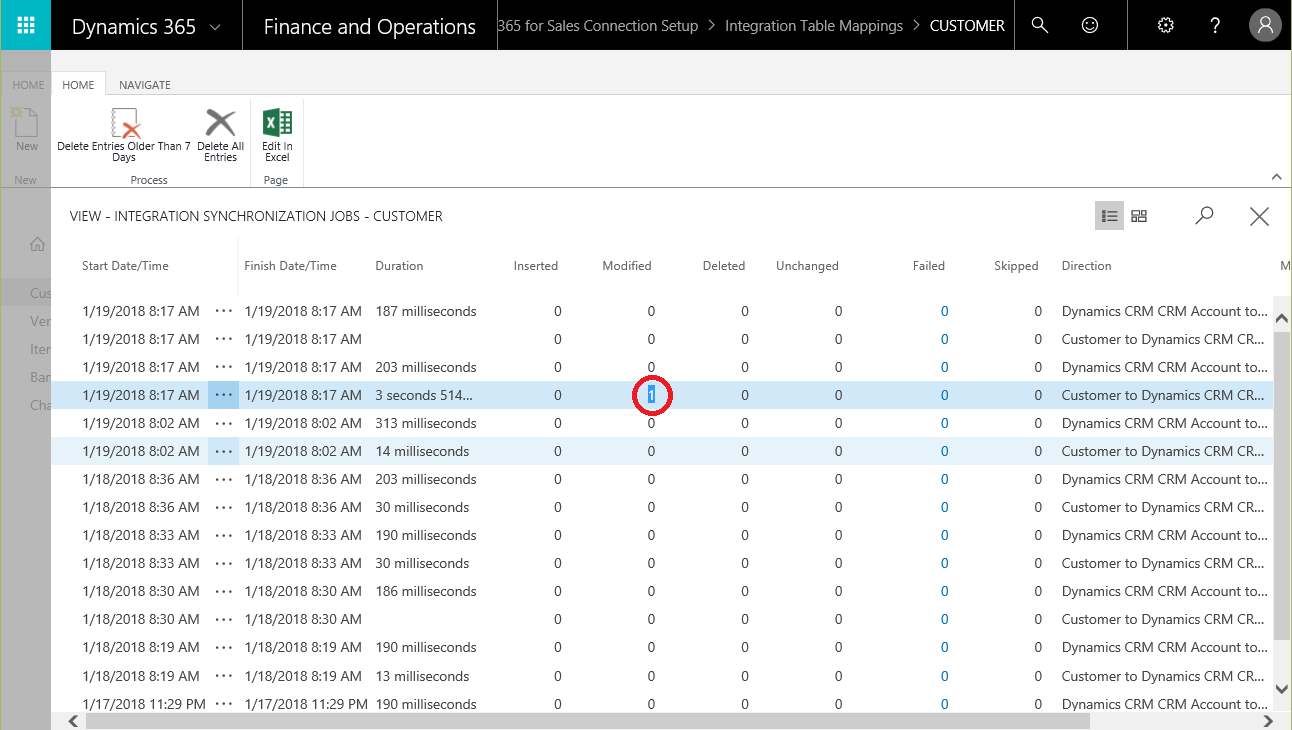Viewport: 1292px width, 730px height.
Task: Click the 1/17/2018 11:29 PM start time
Action: 144,704
